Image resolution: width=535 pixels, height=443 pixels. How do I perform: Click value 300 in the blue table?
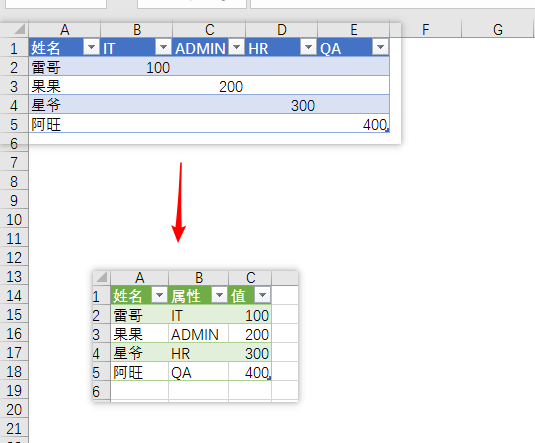(x=281, y=105)
